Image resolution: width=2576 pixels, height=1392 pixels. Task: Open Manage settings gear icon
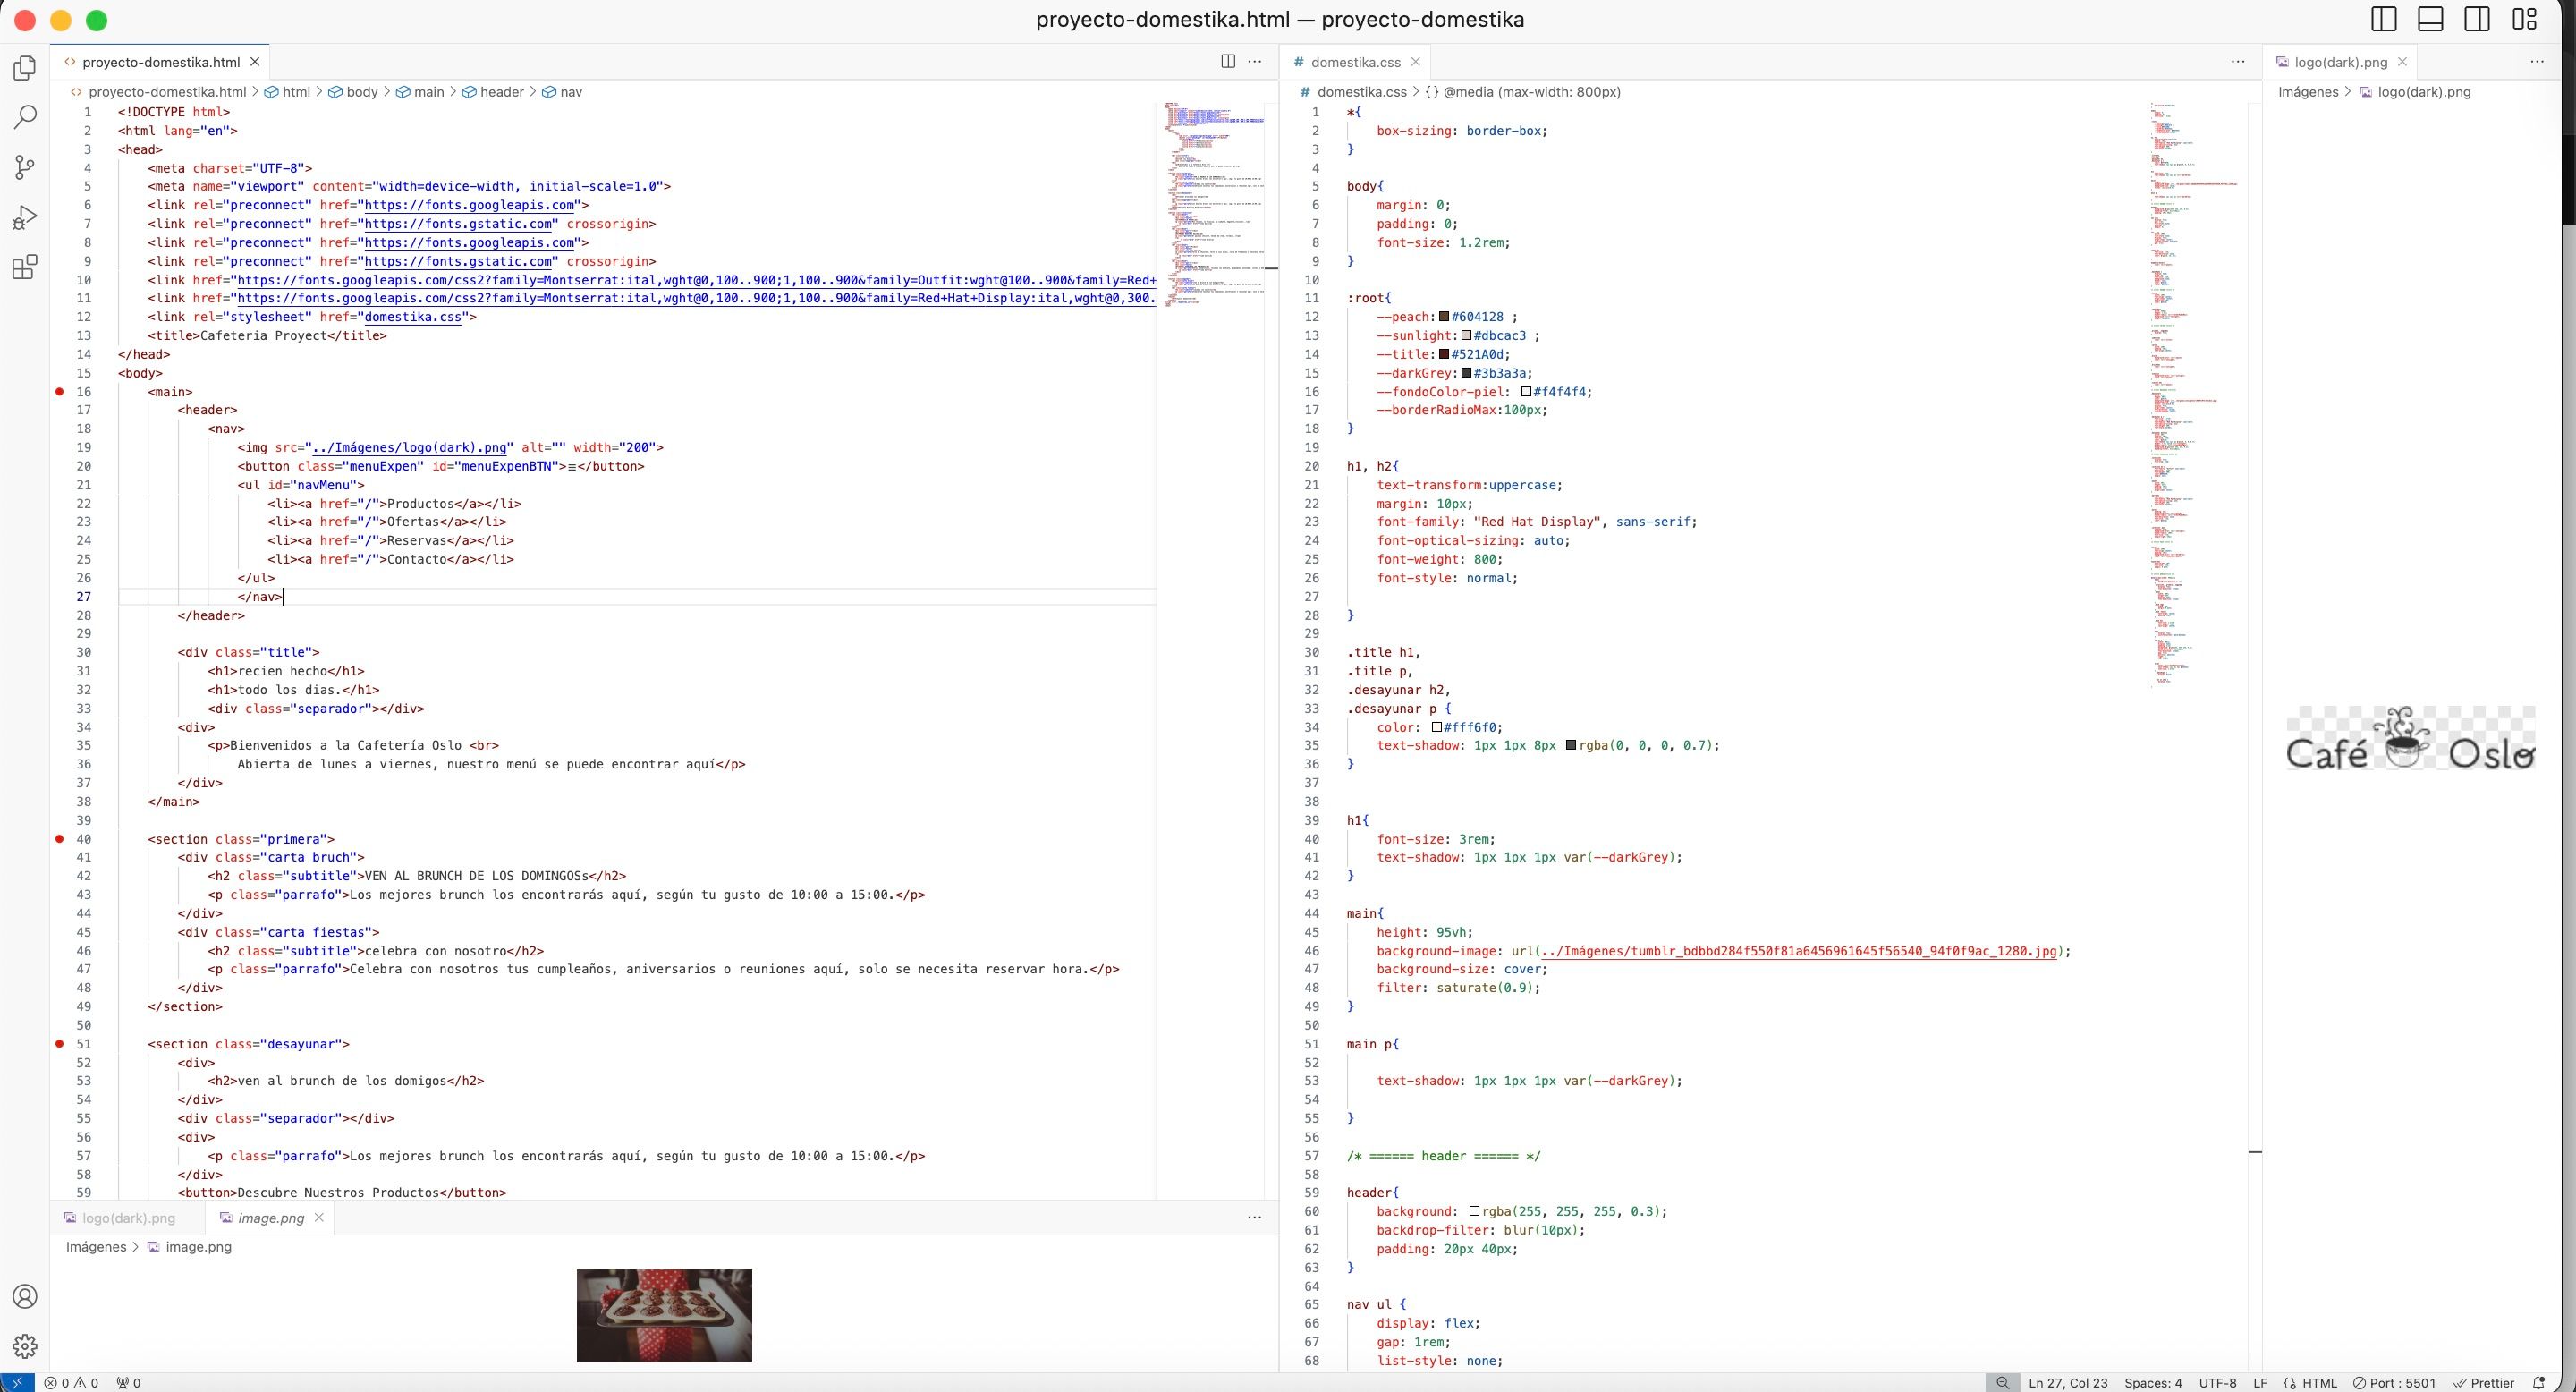coord(25,1346)
